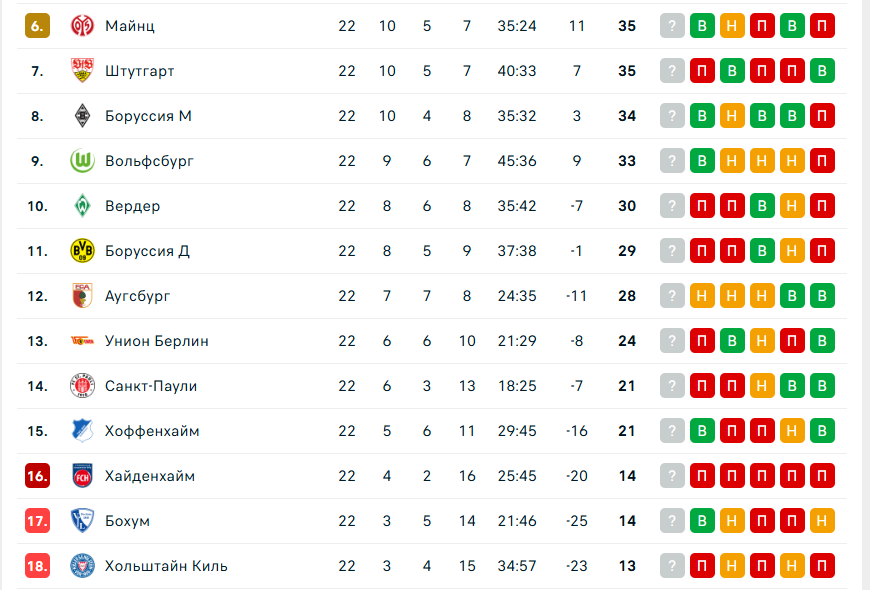Open the Майнц team page

[x=130, y=26]
